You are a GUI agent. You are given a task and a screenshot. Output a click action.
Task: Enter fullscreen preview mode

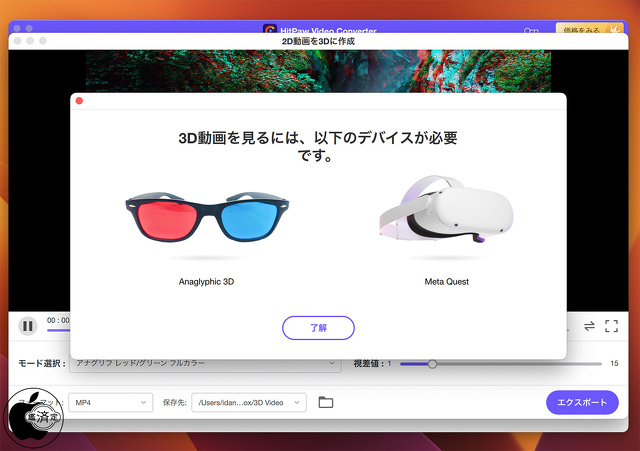611,326
